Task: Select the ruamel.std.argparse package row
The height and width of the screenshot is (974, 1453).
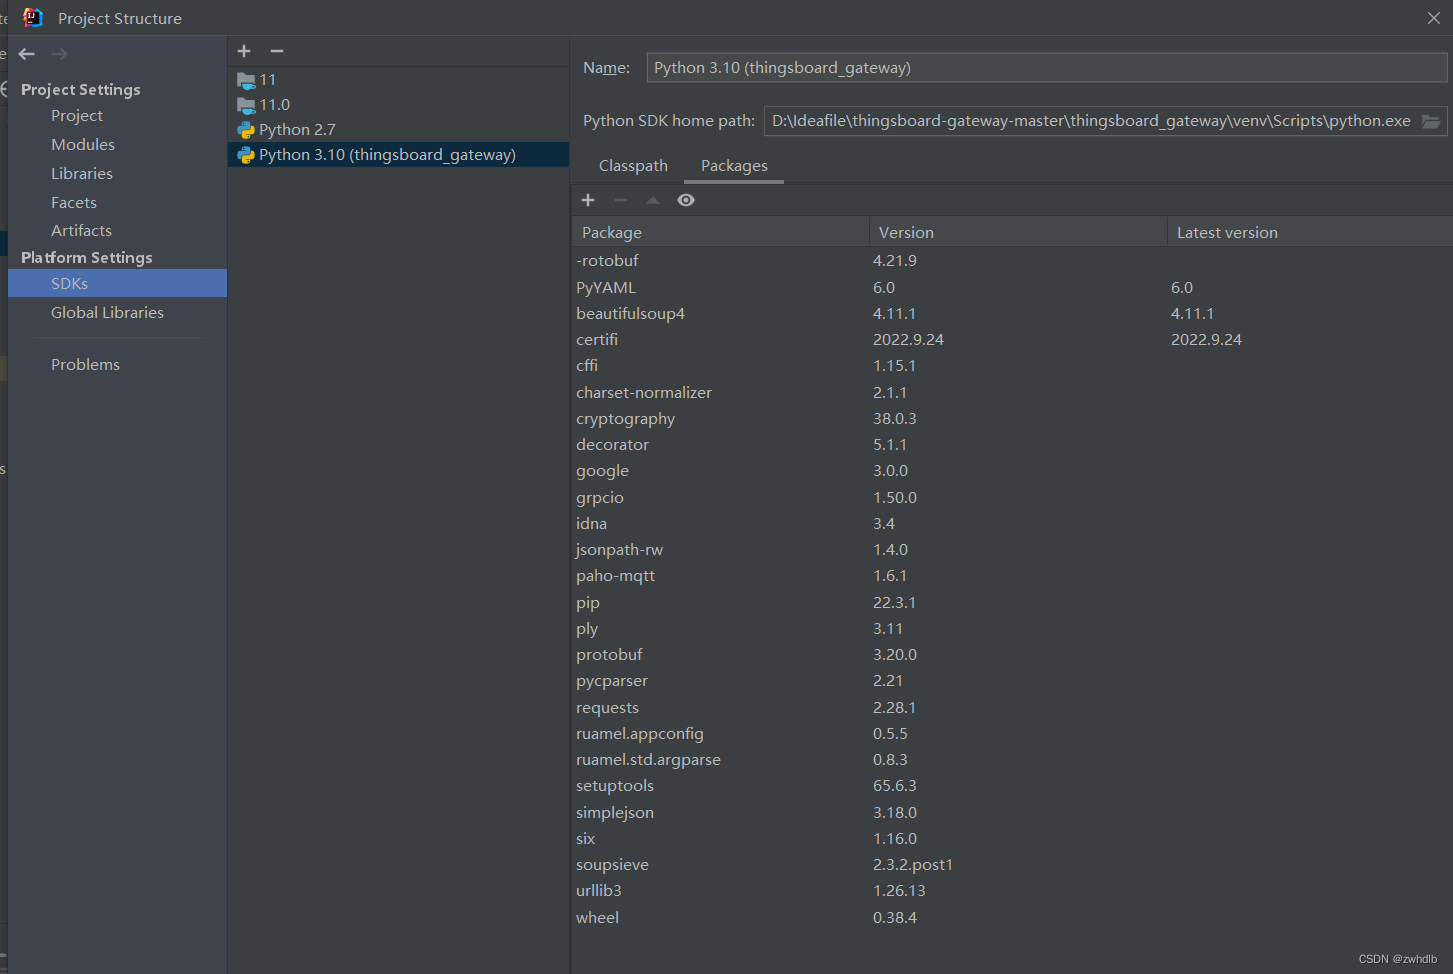Action: pos(1012,760)
